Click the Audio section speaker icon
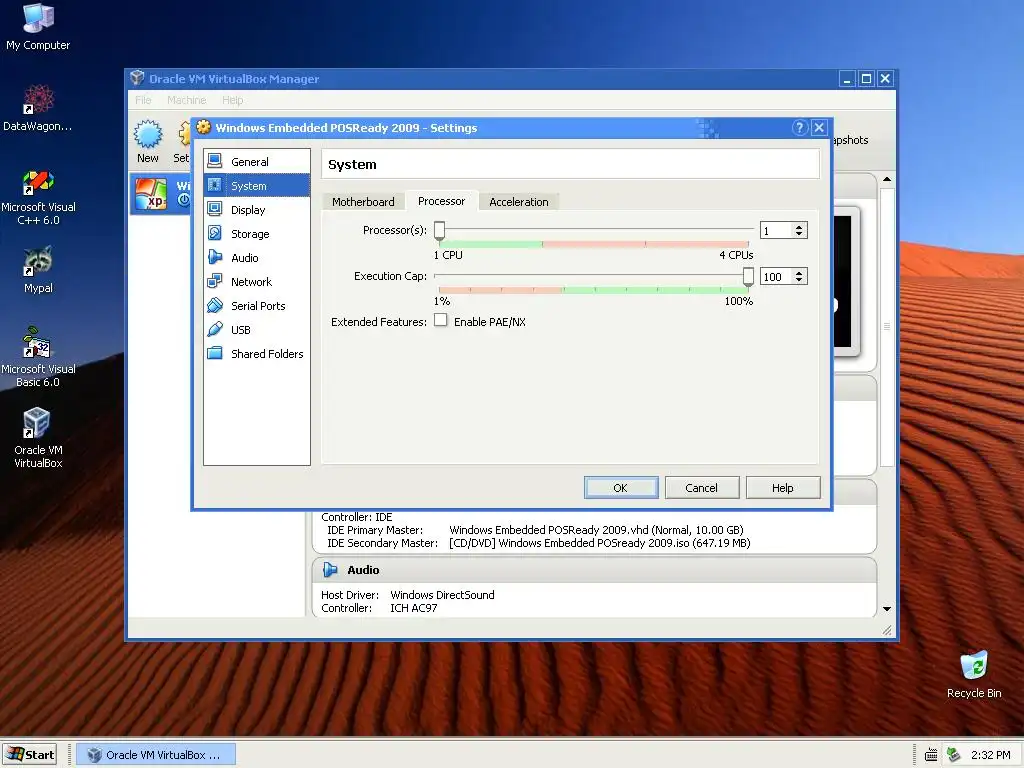The image size is (1024, 768). [x=330, y=570]
